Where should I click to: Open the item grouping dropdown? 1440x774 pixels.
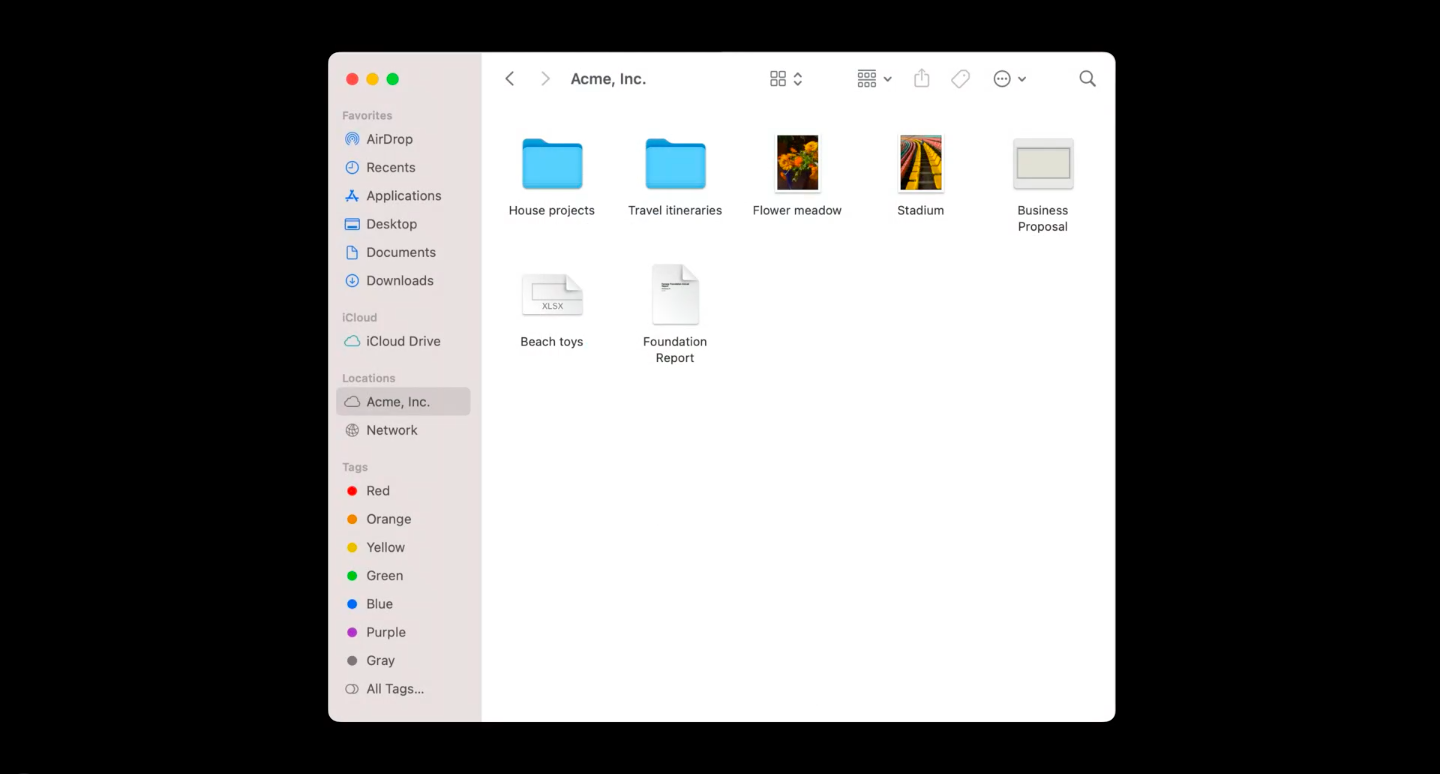[x=872, y=78]
